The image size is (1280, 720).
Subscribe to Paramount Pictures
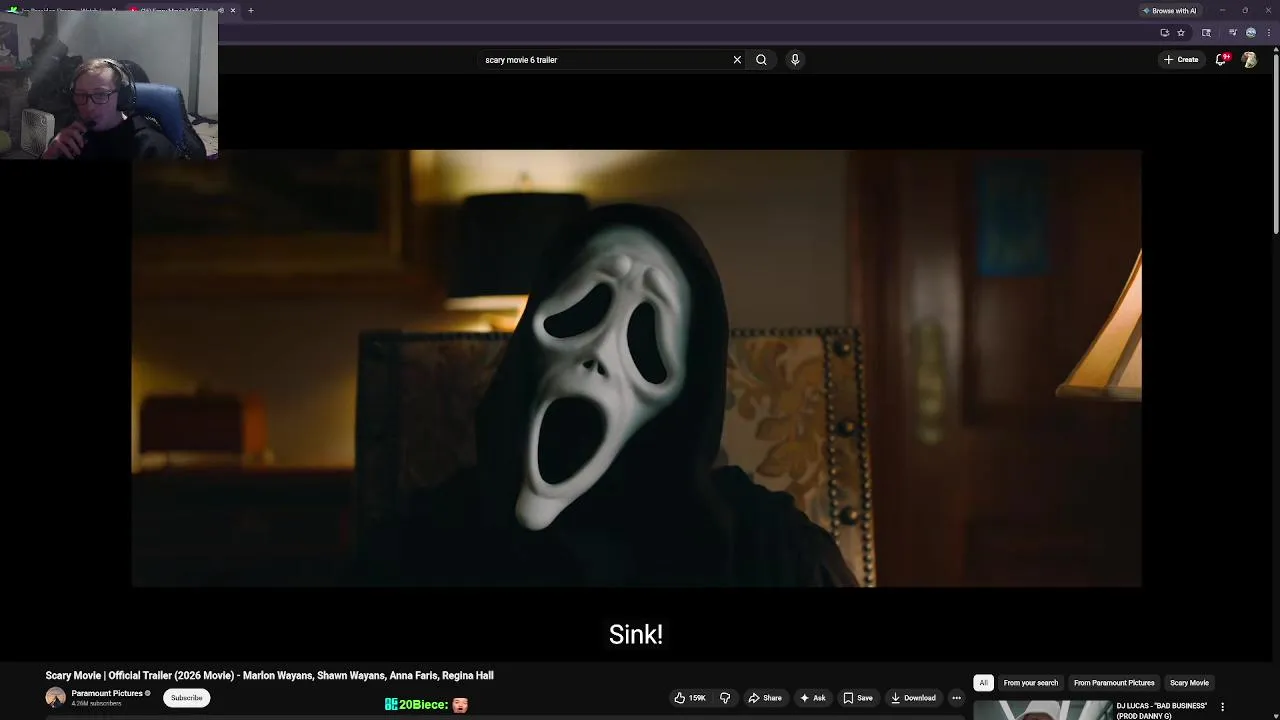tap(186, 698)
